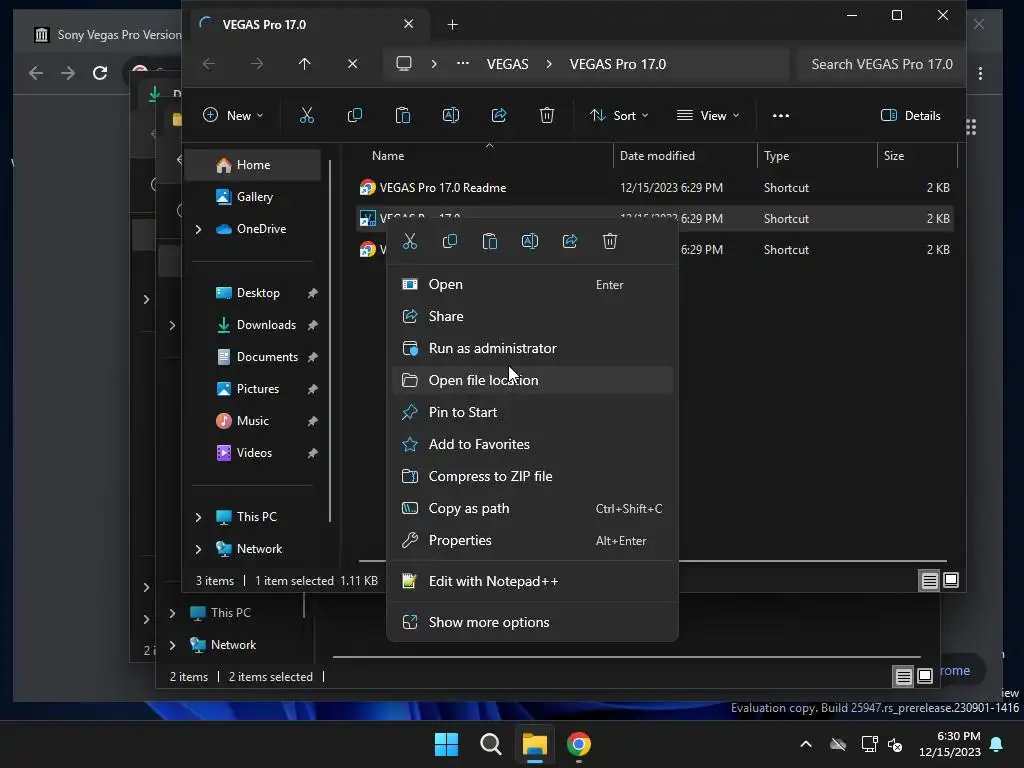Click VEGAS Pro 17.0 breadcrumb
This screenshot has height=768, width=1024.
click(x=618, y=64)
